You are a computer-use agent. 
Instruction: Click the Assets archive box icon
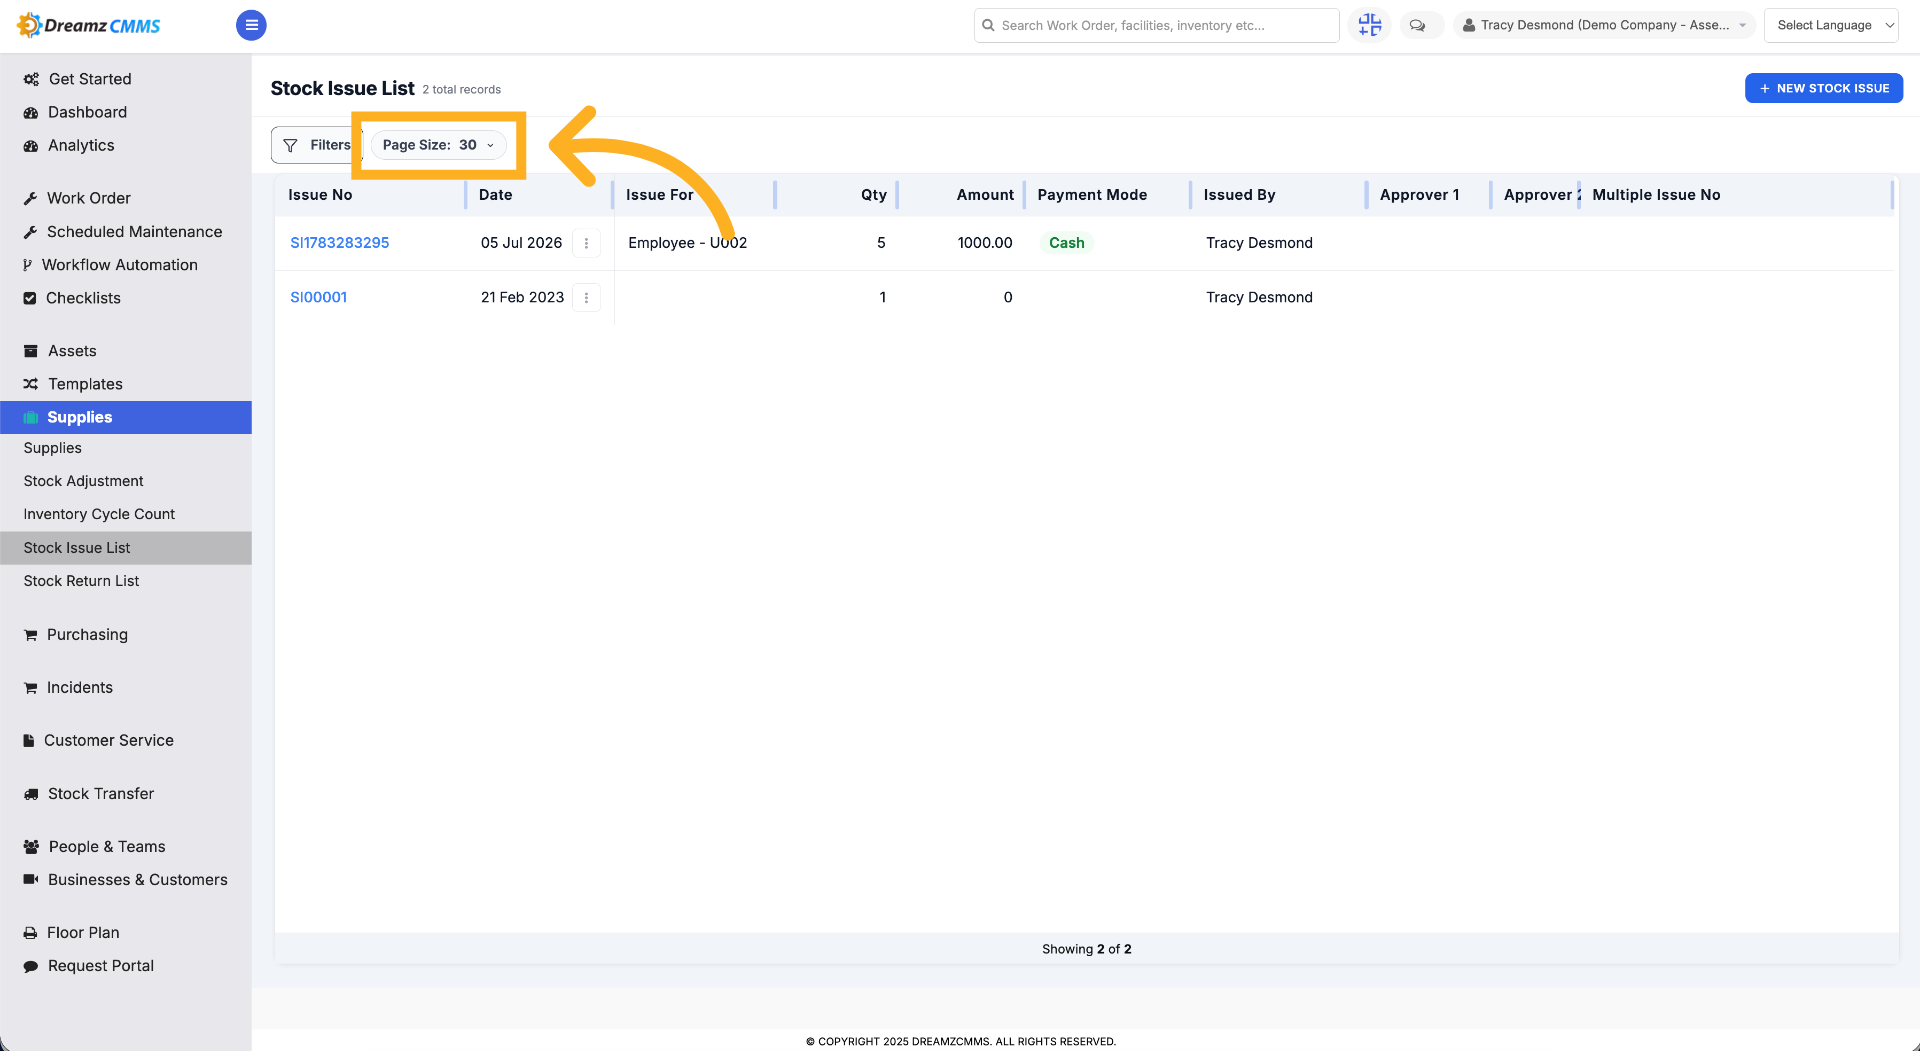[x=31, y=351]
